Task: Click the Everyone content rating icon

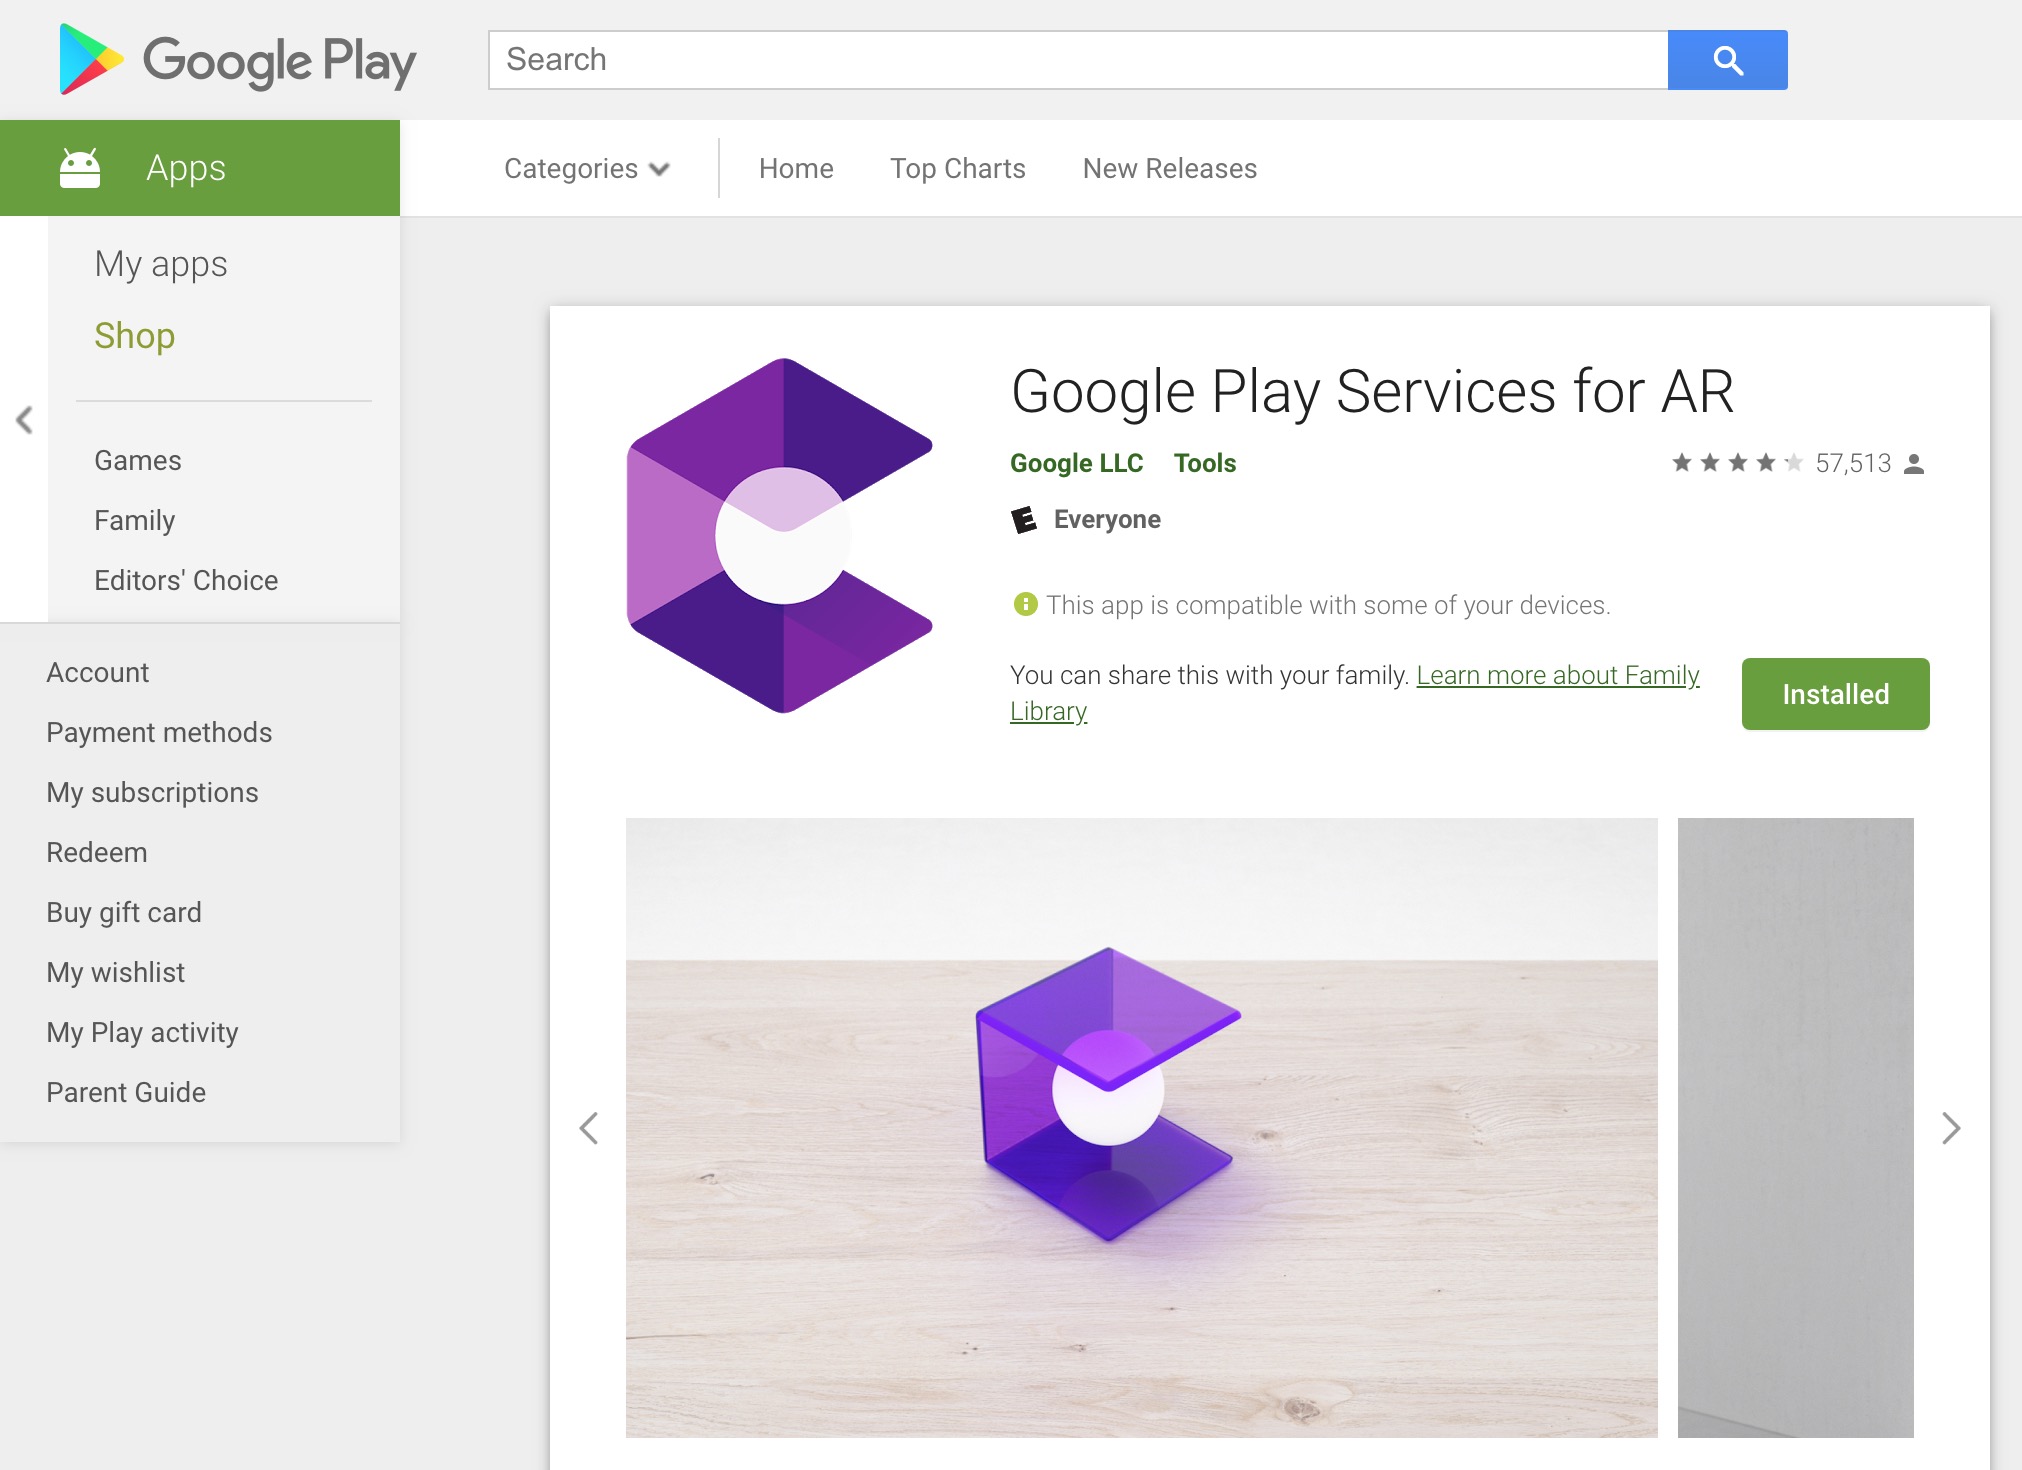Action: pyautogui.click(x=1024, y=520)
